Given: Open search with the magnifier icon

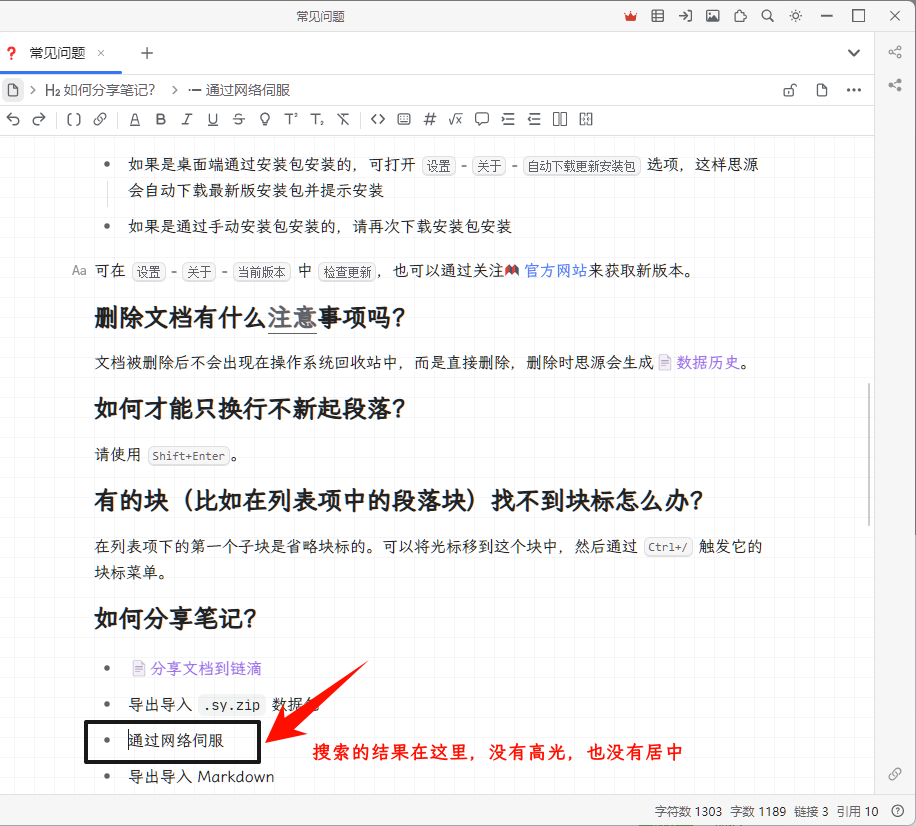Looking at the screenshot, I should [x=768, y=16].
